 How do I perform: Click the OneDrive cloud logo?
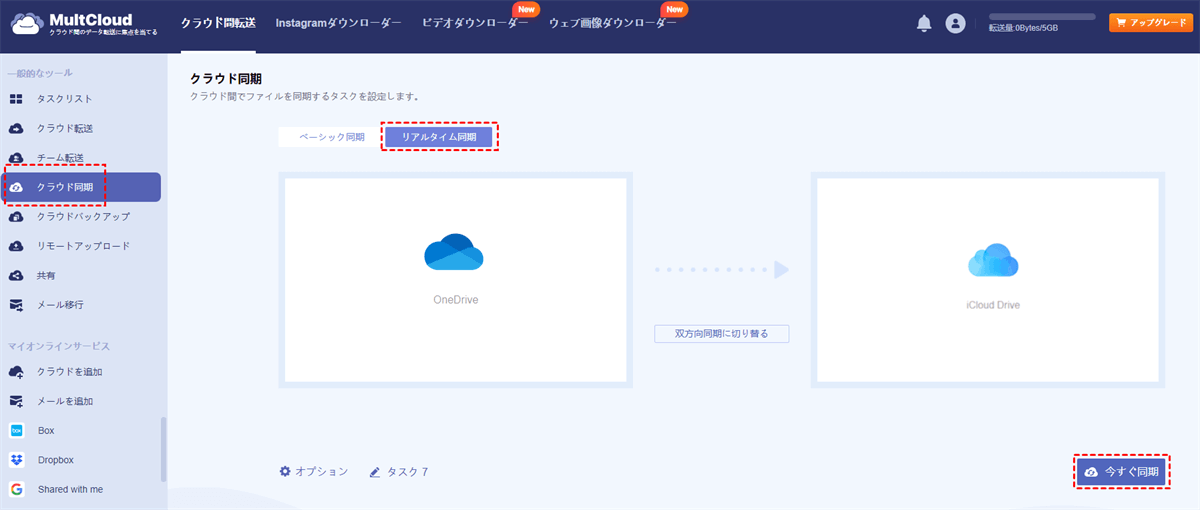click(454, 253)
